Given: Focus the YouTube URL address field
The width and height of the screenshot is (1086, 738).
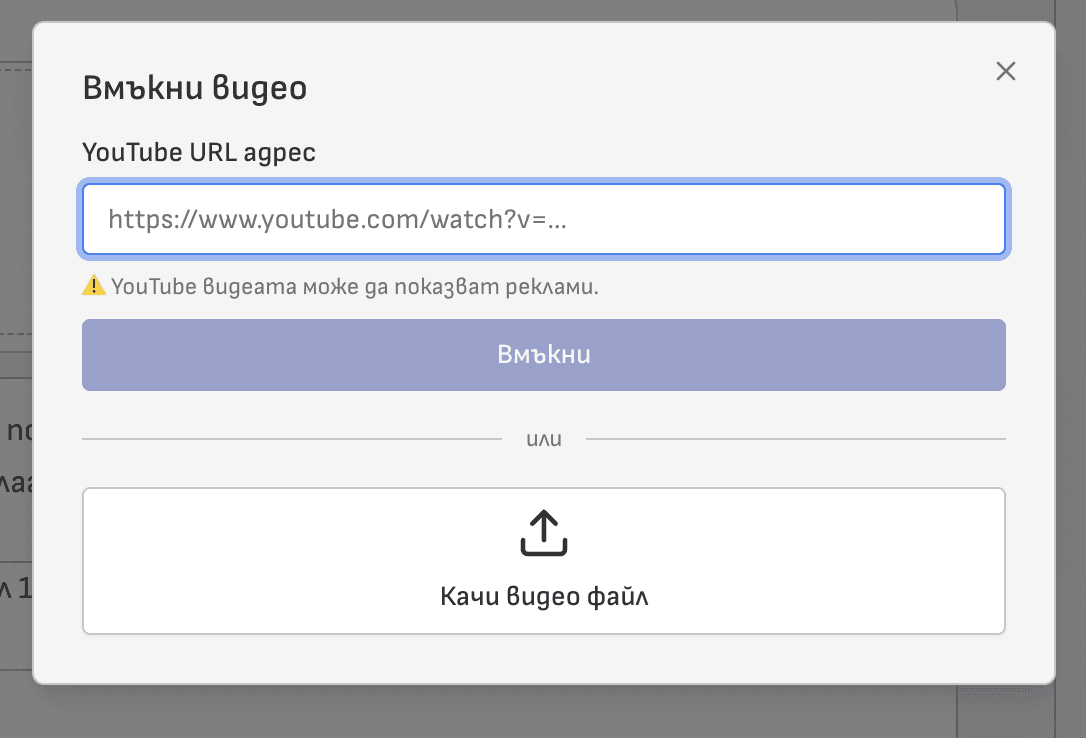Looking at the screenshot, I should click(x=544, y=219).
